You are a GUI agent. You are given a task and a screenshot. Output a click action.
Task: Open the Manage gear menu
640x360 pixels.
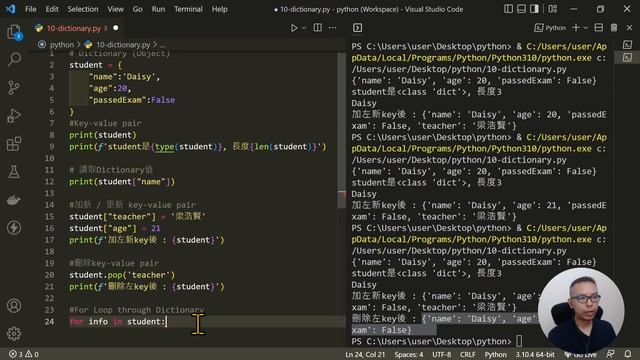[14, 333]
